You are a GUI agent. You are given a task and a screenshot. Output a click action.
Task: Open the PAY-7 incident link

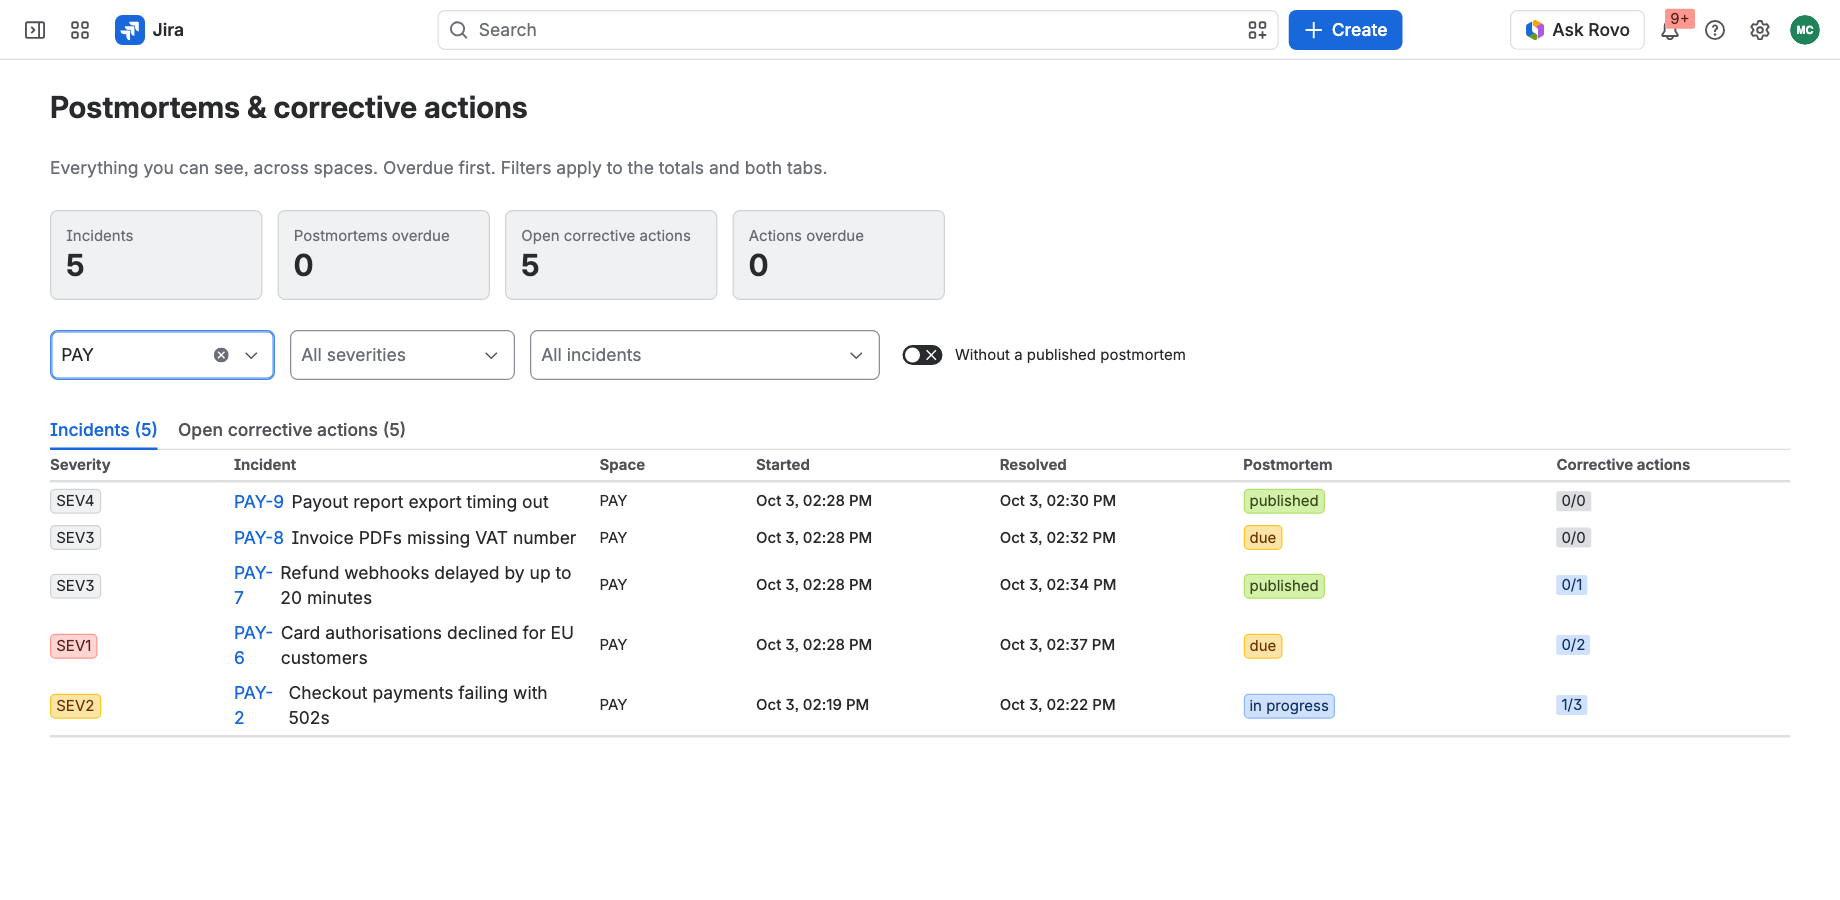pos(252,585)
